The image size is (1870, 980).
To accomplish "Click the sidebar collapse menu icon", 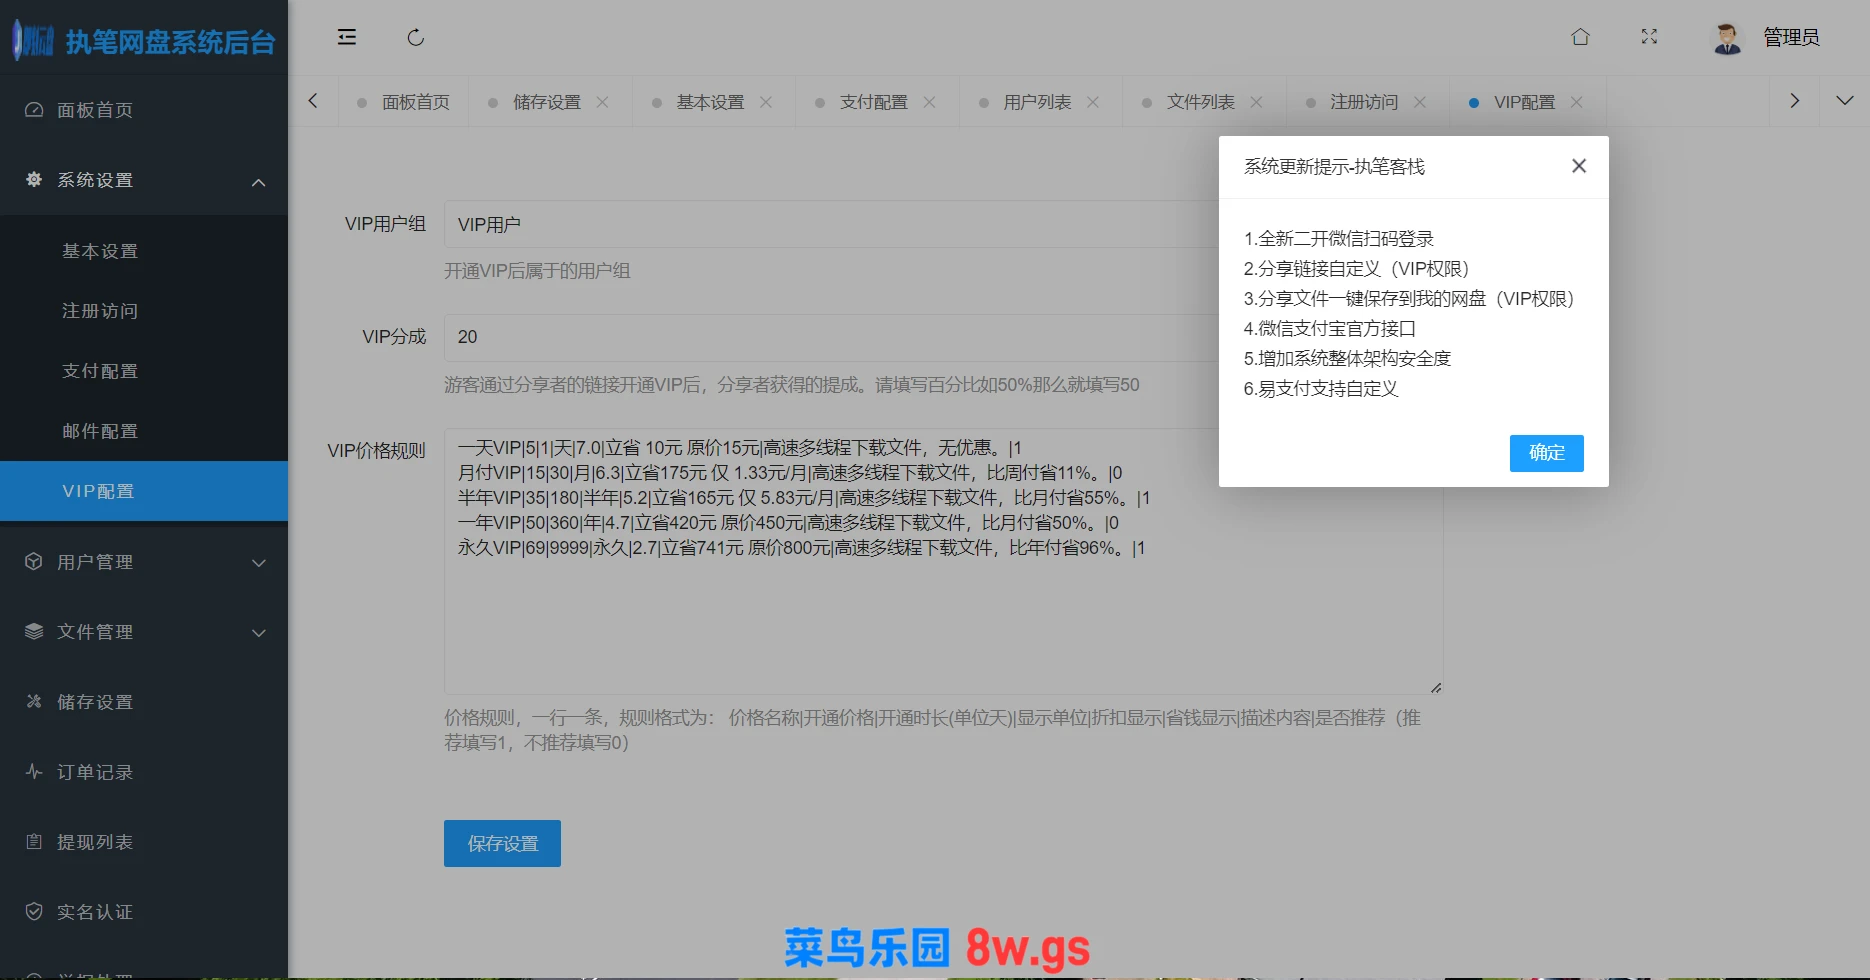I will click(347, 38).
